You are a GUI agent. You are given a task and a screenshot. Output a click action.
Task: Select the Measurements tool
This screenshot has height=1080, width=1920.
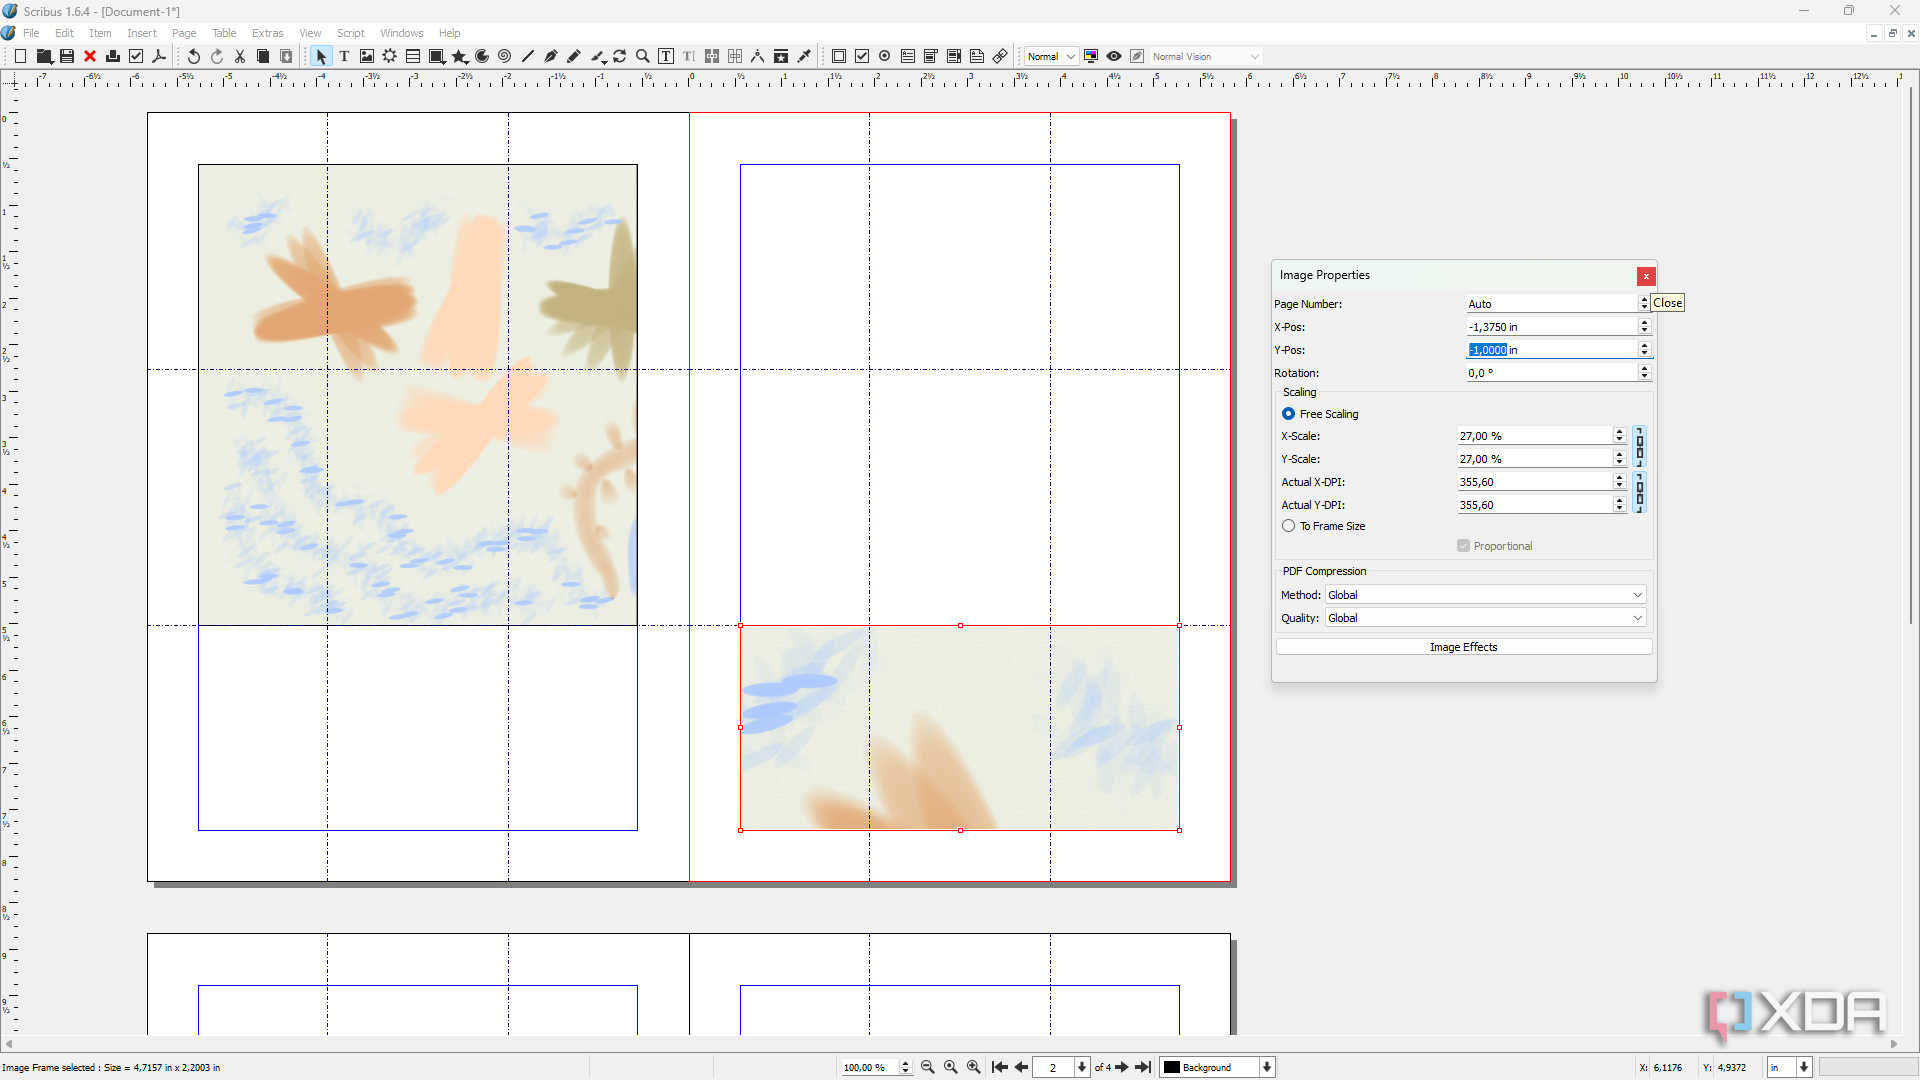click(x=758, y=57)
